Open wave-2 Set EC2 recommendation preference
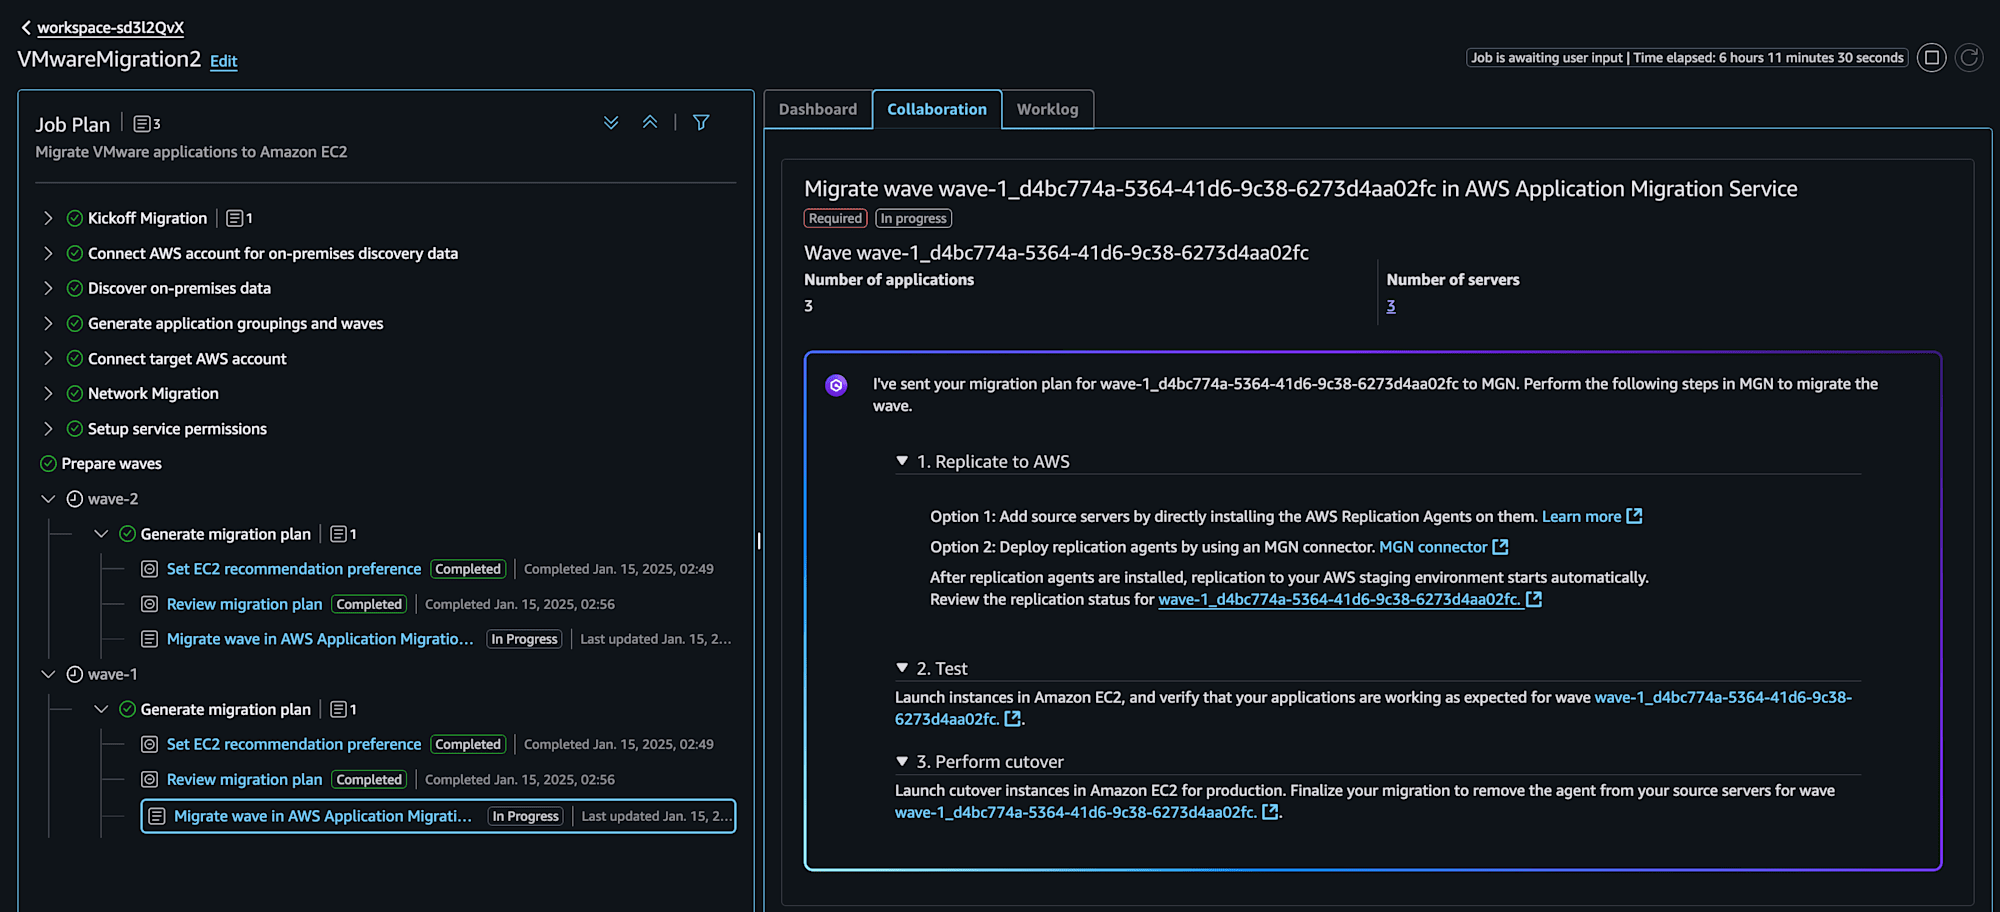 point(294,569)
